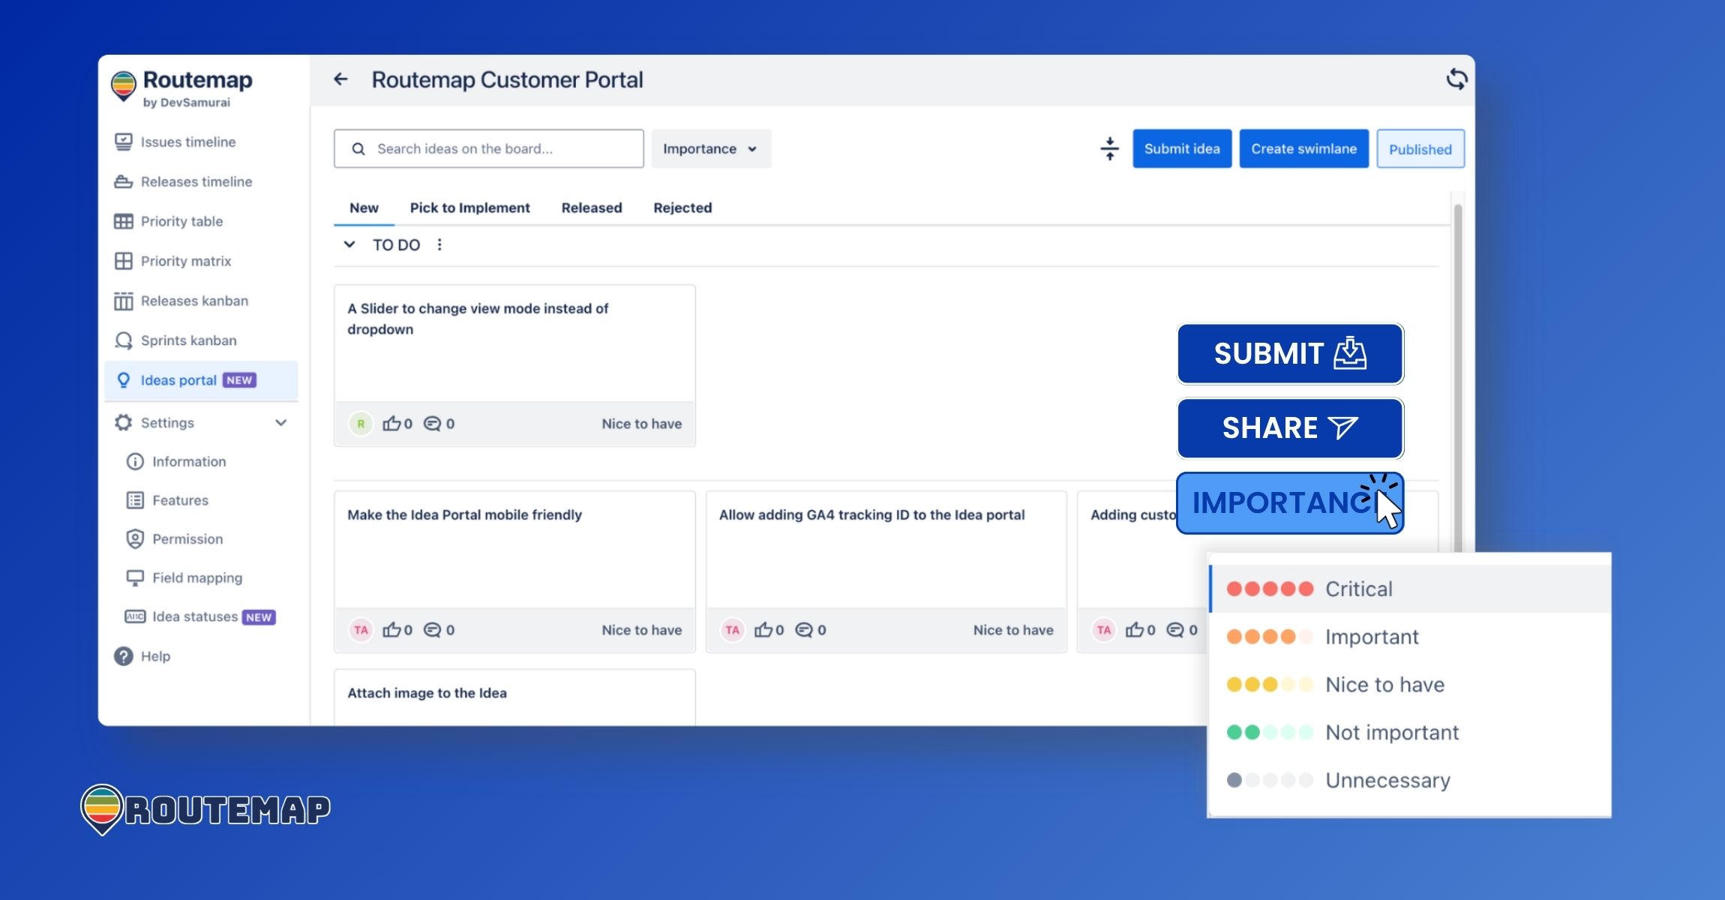1725x900 pixels.
Task: Click the search ideas input field
Action: coord(489,149)
